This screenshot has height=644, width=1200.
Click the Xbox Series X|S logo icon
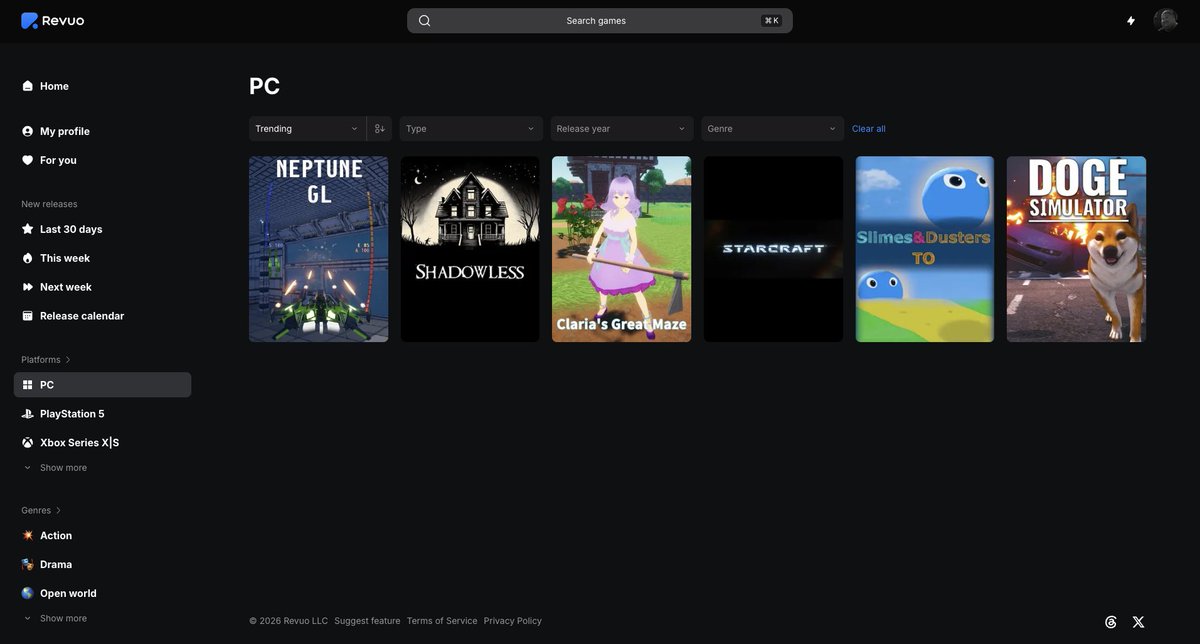[27, 443]
